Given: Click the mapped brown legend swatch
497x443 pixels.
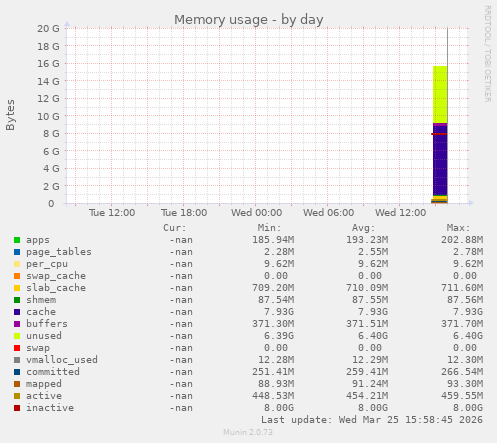Looking at the screenshot, I should [x=17, y=384].
